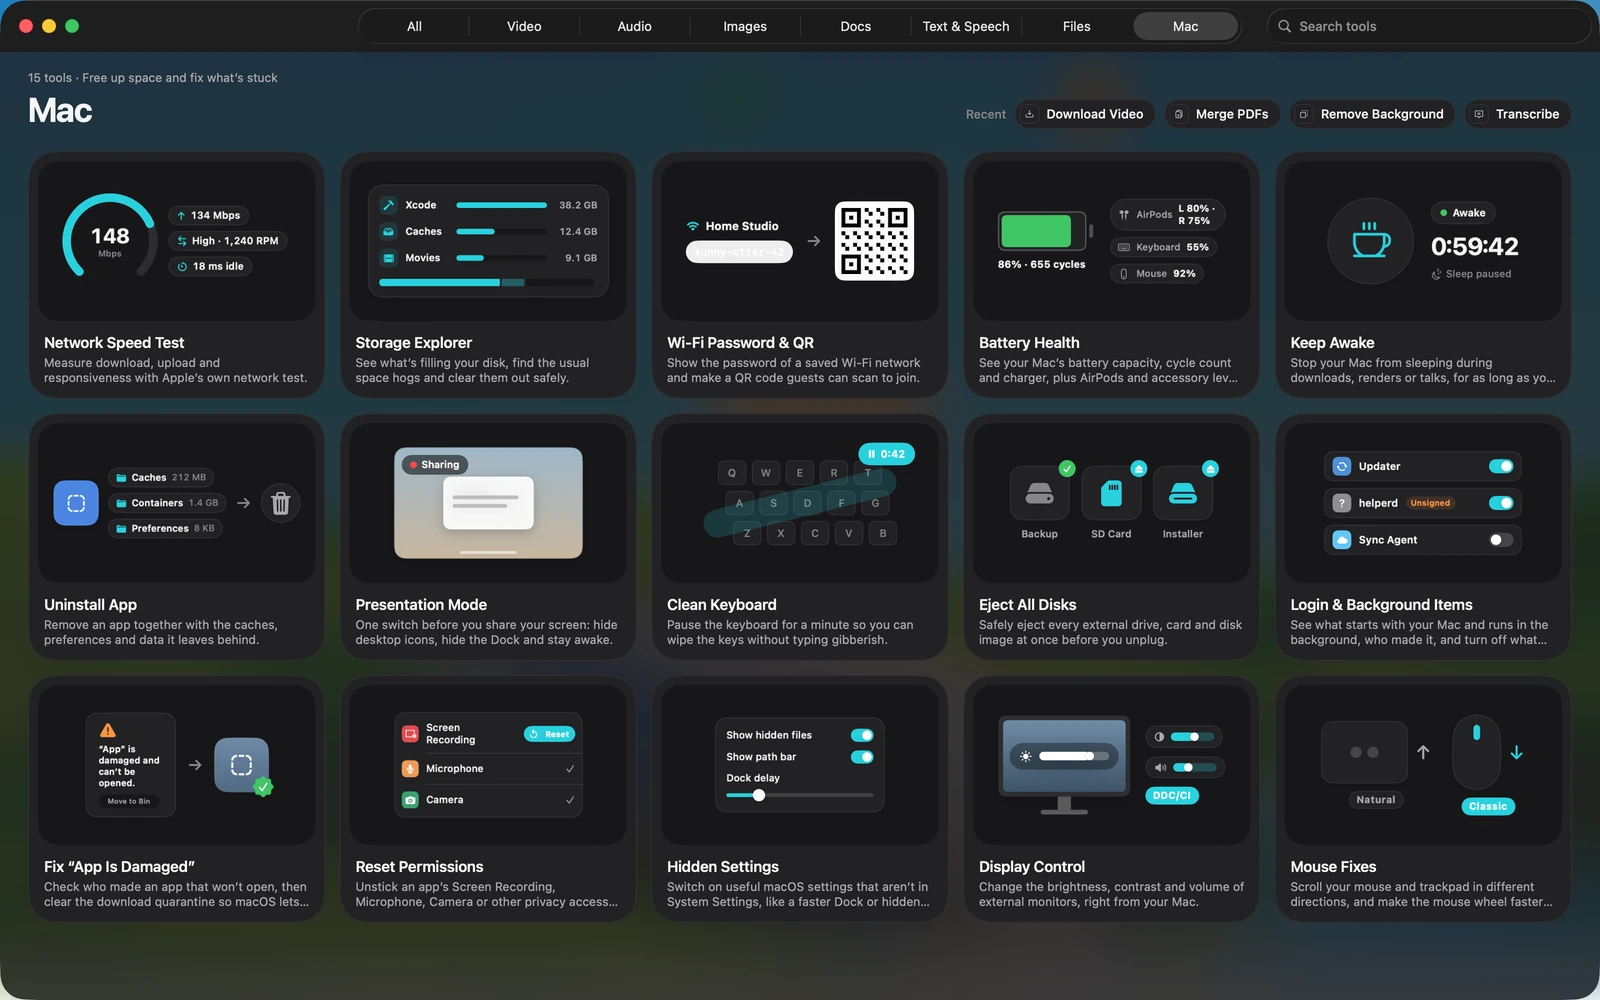Click the Camera icon in Reset Permissions
Screen dimensions: 1600x1000
click(x=410, y=800)
